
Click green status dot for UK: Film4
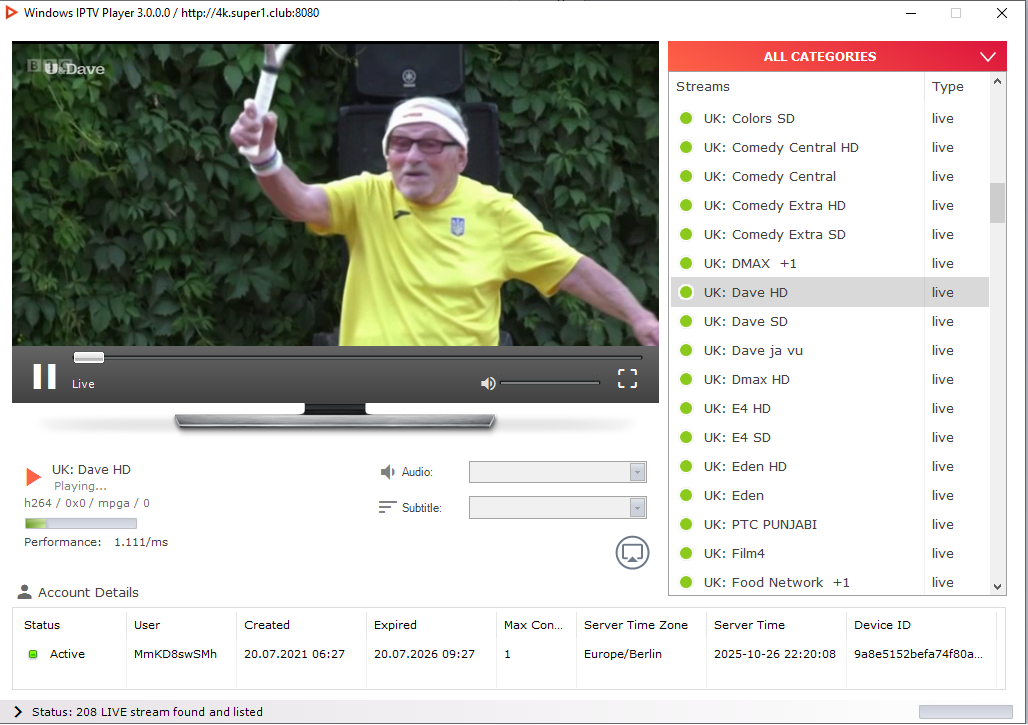[x=686, y=553]
